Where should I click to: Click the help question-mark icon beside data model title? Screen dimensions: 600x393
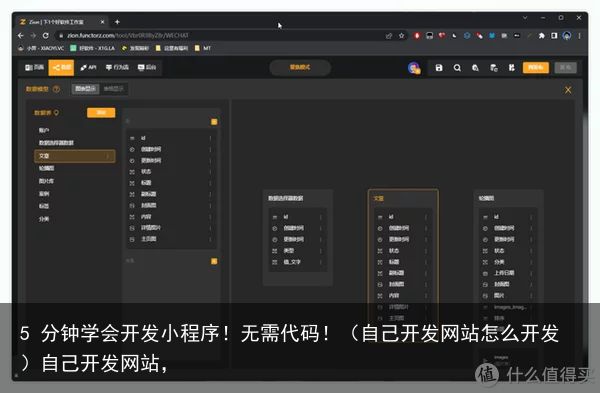click(x=56, y=89)
